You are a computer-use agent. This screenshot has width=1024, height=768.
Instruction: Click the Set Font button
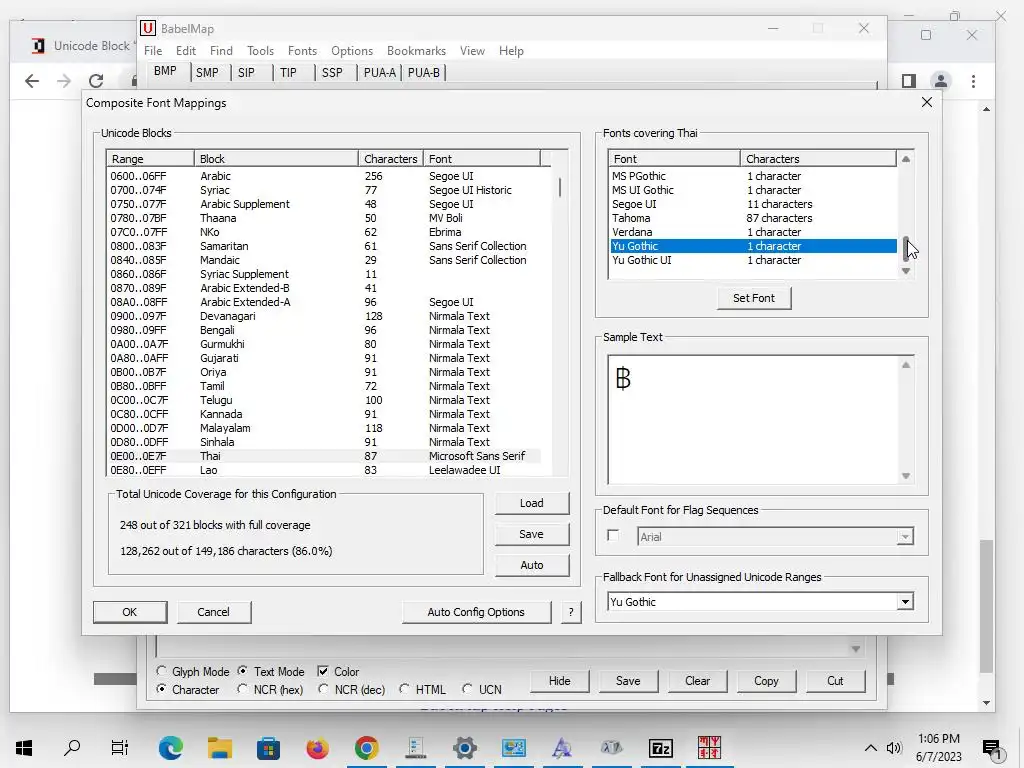click(x=754, y=298)
